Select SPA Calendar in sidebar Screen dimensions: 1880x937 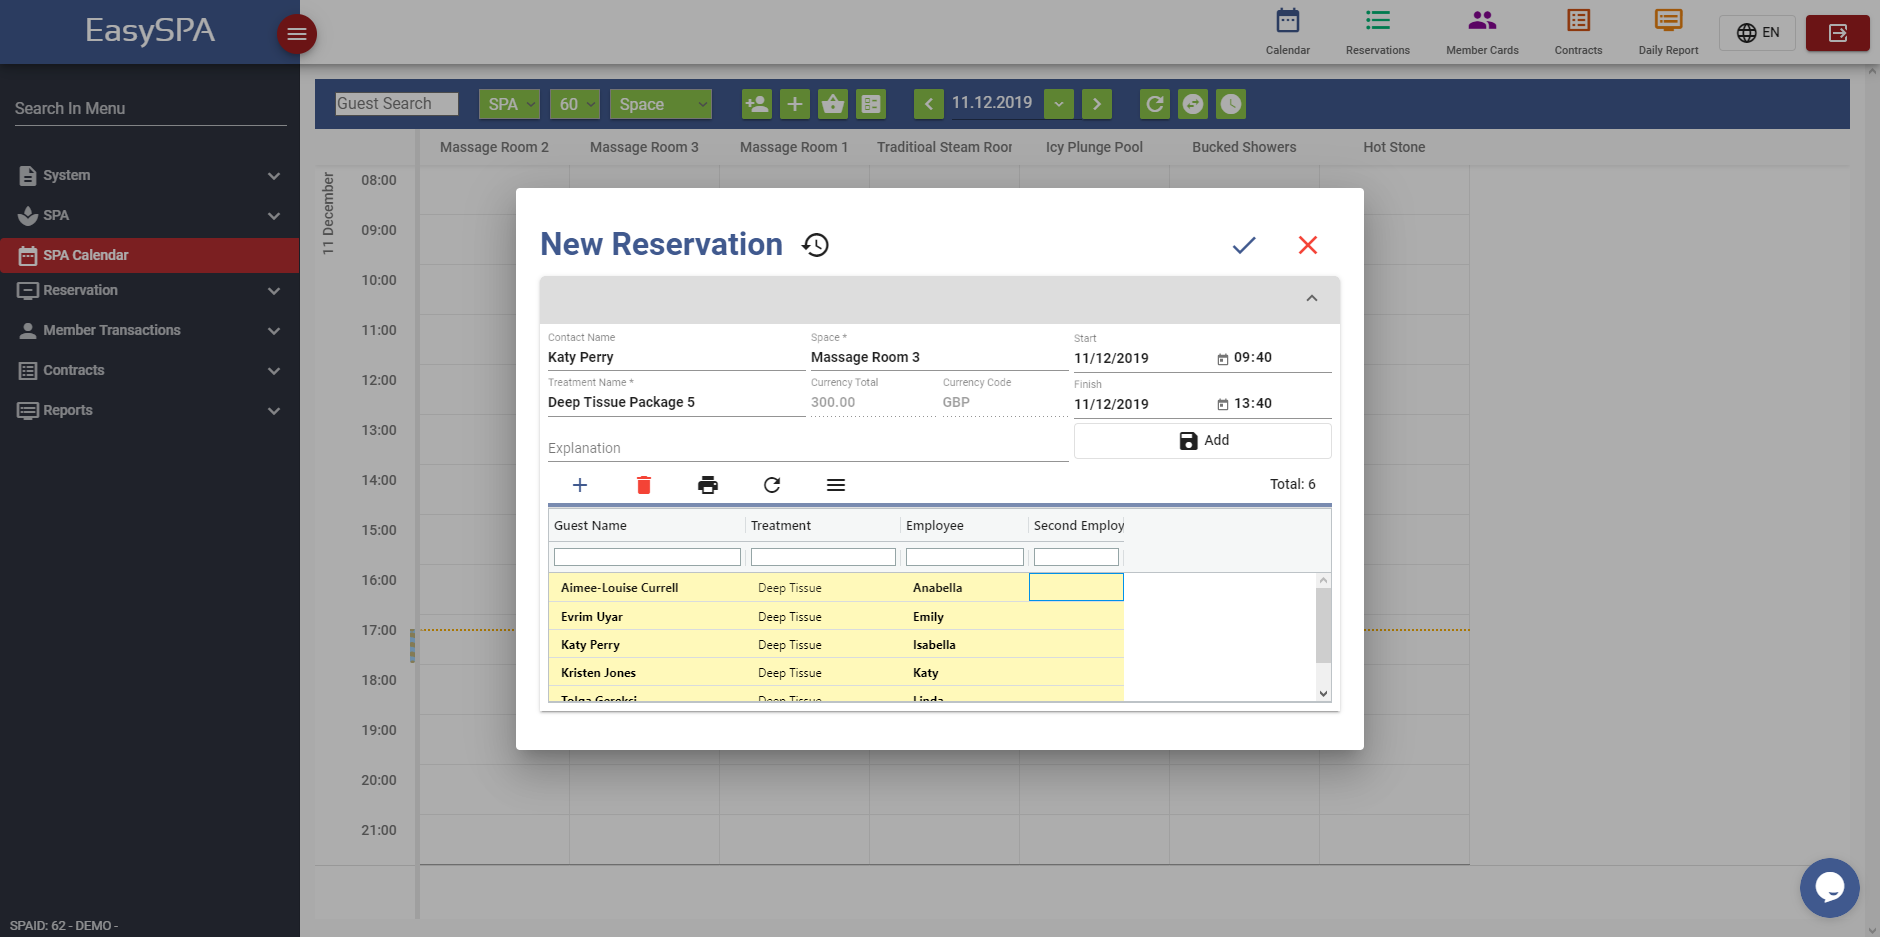150,255
